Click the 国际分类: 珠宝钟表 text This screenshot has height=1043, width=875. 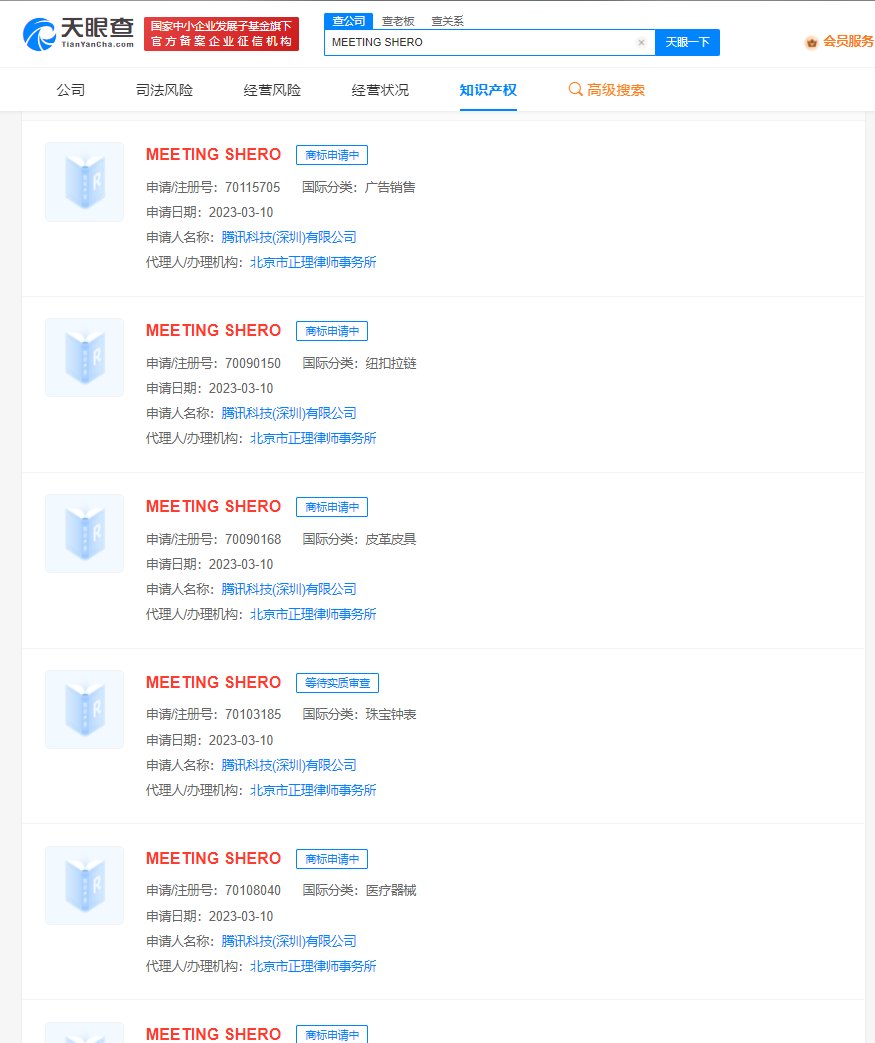(359, 714)
